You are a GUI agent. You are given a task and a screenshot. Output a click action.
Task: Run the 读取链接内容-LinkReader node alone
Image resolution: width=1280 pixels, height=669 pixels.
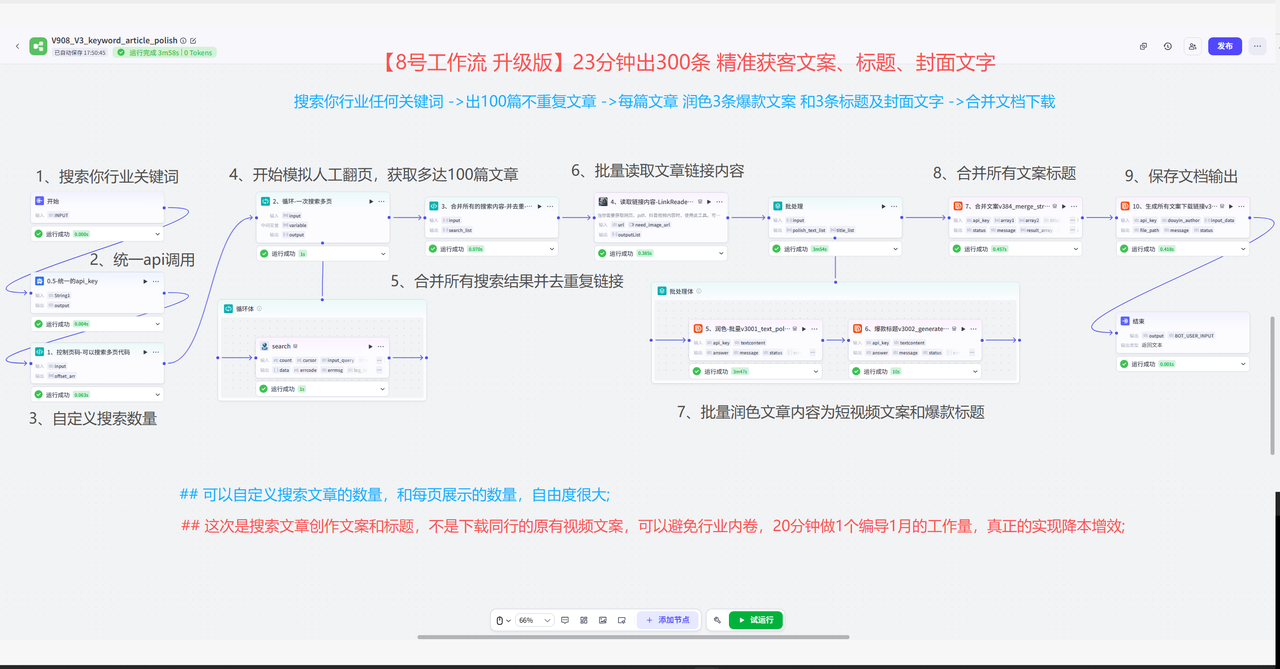(710, 201)
